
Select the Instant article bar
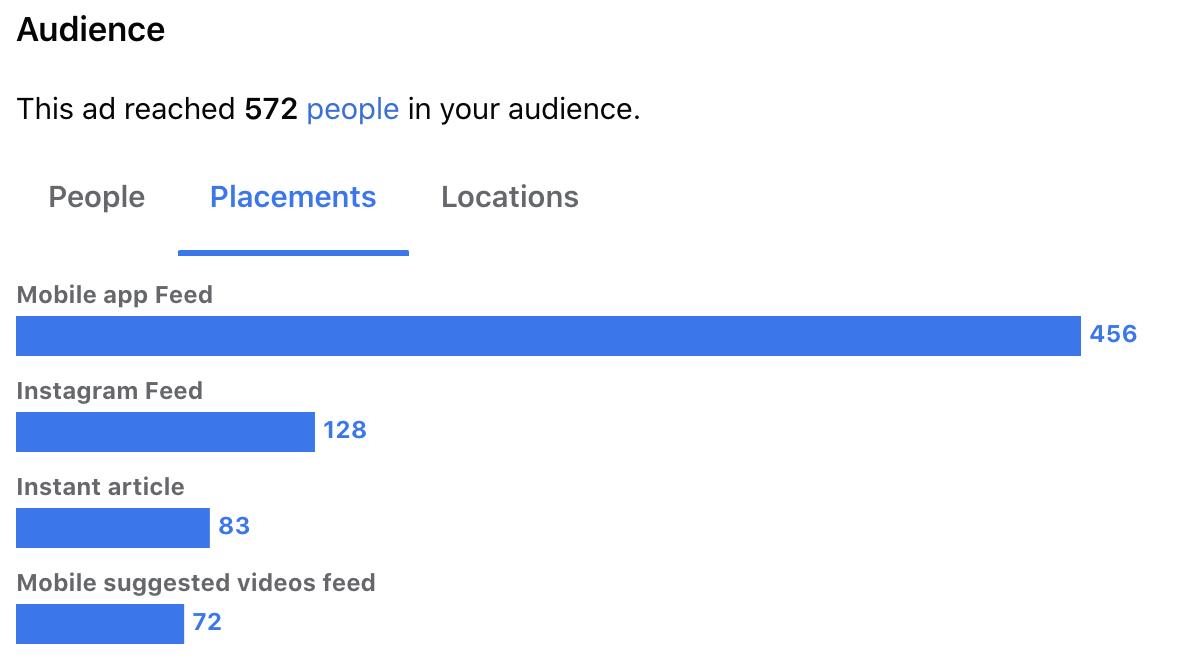tap(113, 528)
